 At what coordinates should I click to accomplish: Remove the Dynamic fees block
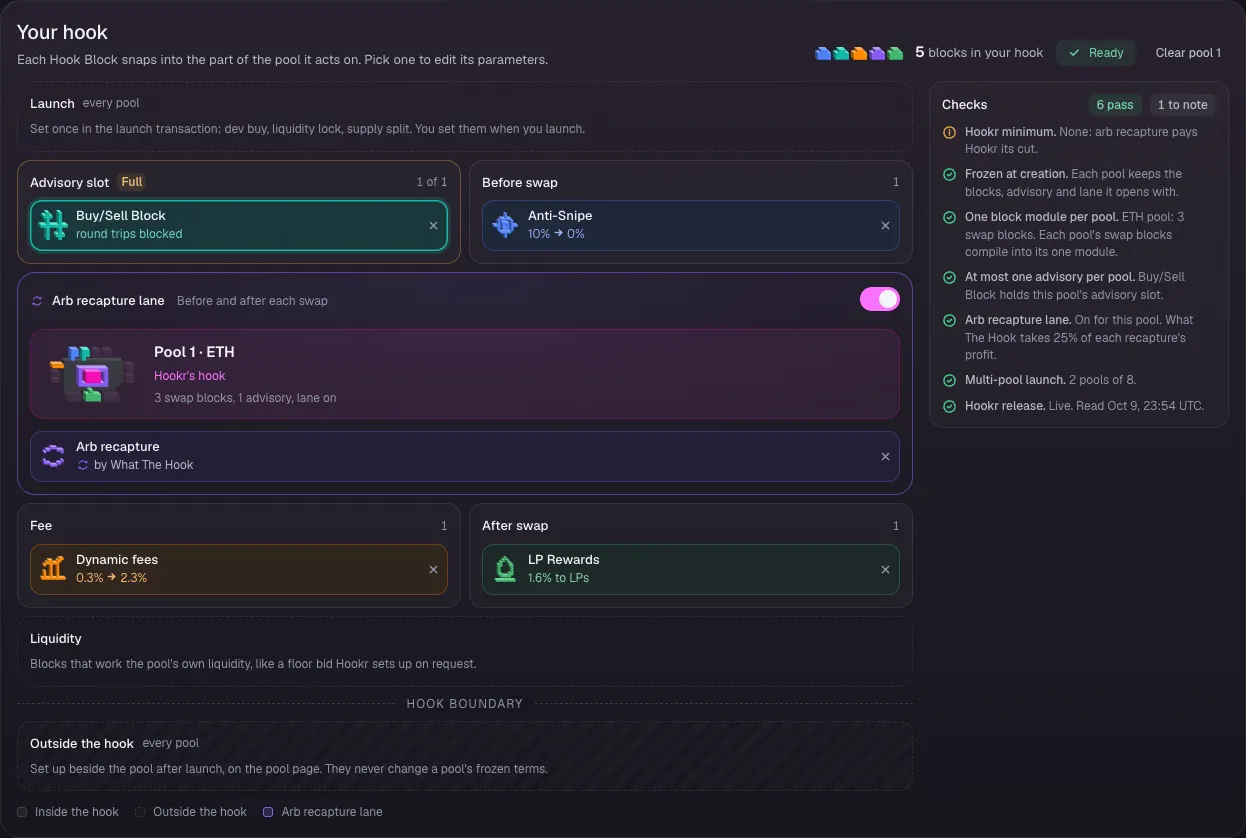[433, 569]
